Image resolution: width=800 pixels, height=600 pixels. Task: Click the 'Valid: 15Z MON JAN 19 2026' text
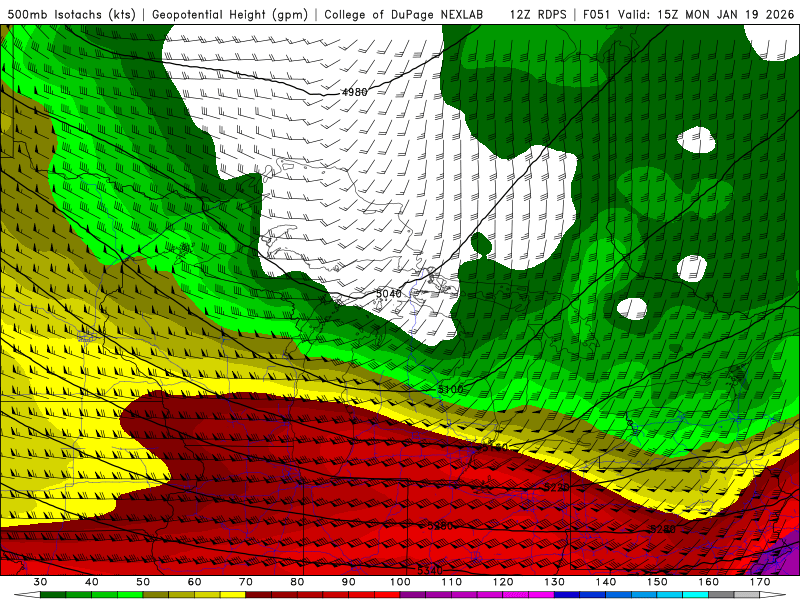pyautogui.click(x=706, y=14)
